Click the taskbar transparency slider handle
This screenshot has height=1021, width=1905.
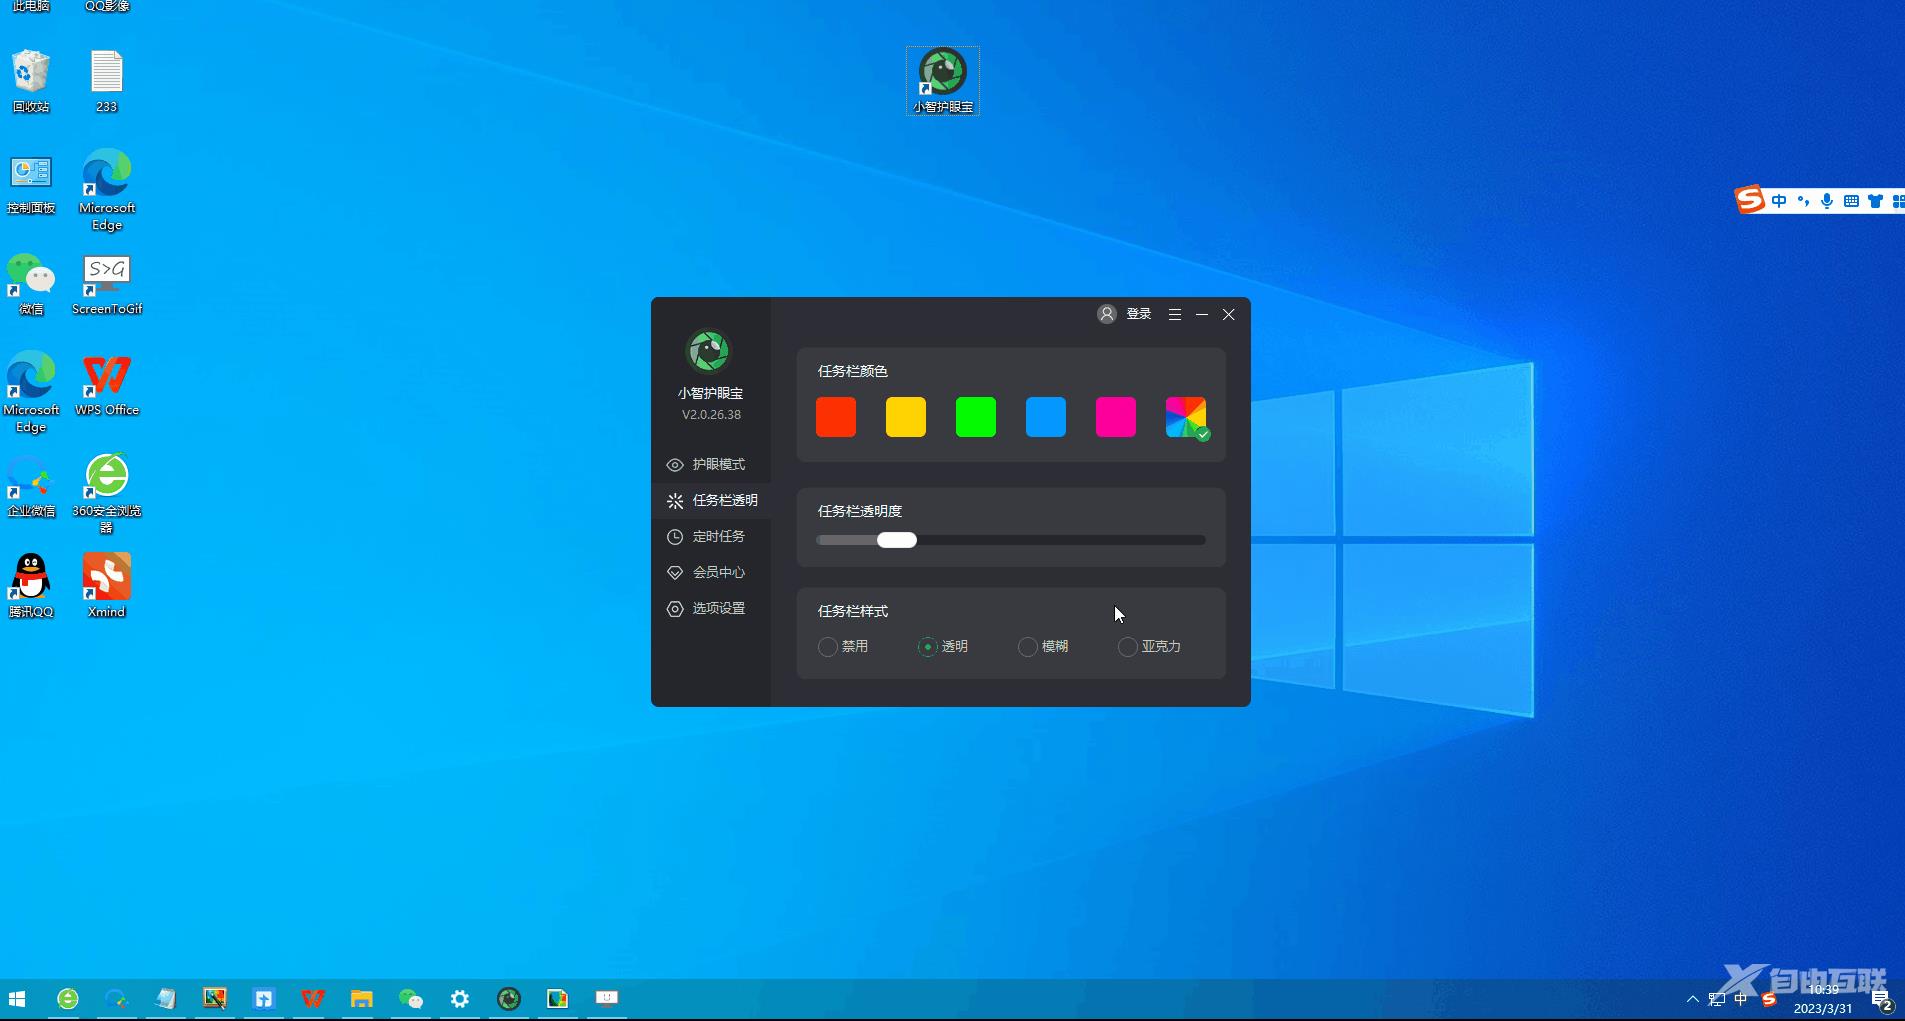[x=897, y=540]
